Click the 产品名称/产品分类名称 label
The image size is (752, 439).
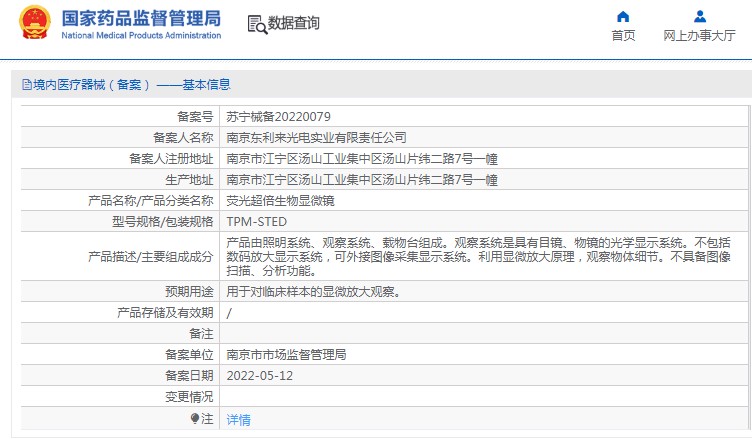151,201
